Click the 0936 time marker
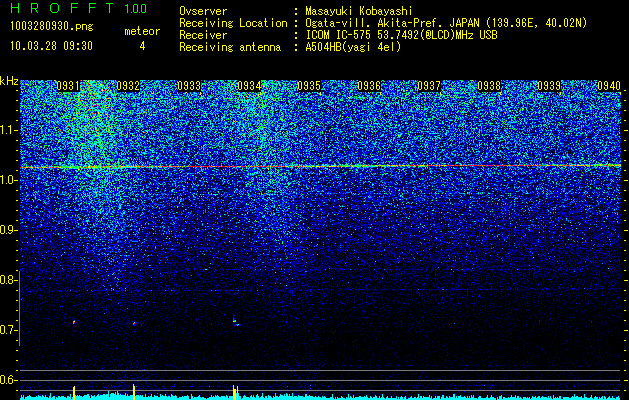The image size is (629, 400). 369,86
